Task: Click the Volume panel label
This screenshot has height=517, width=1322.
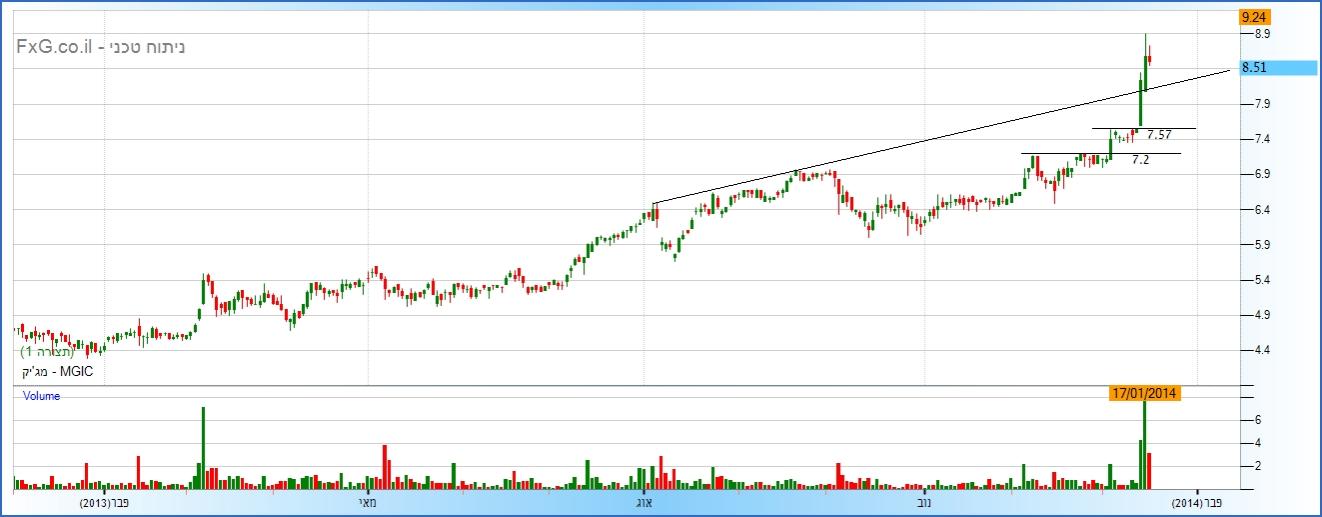Action: point(42,396)
